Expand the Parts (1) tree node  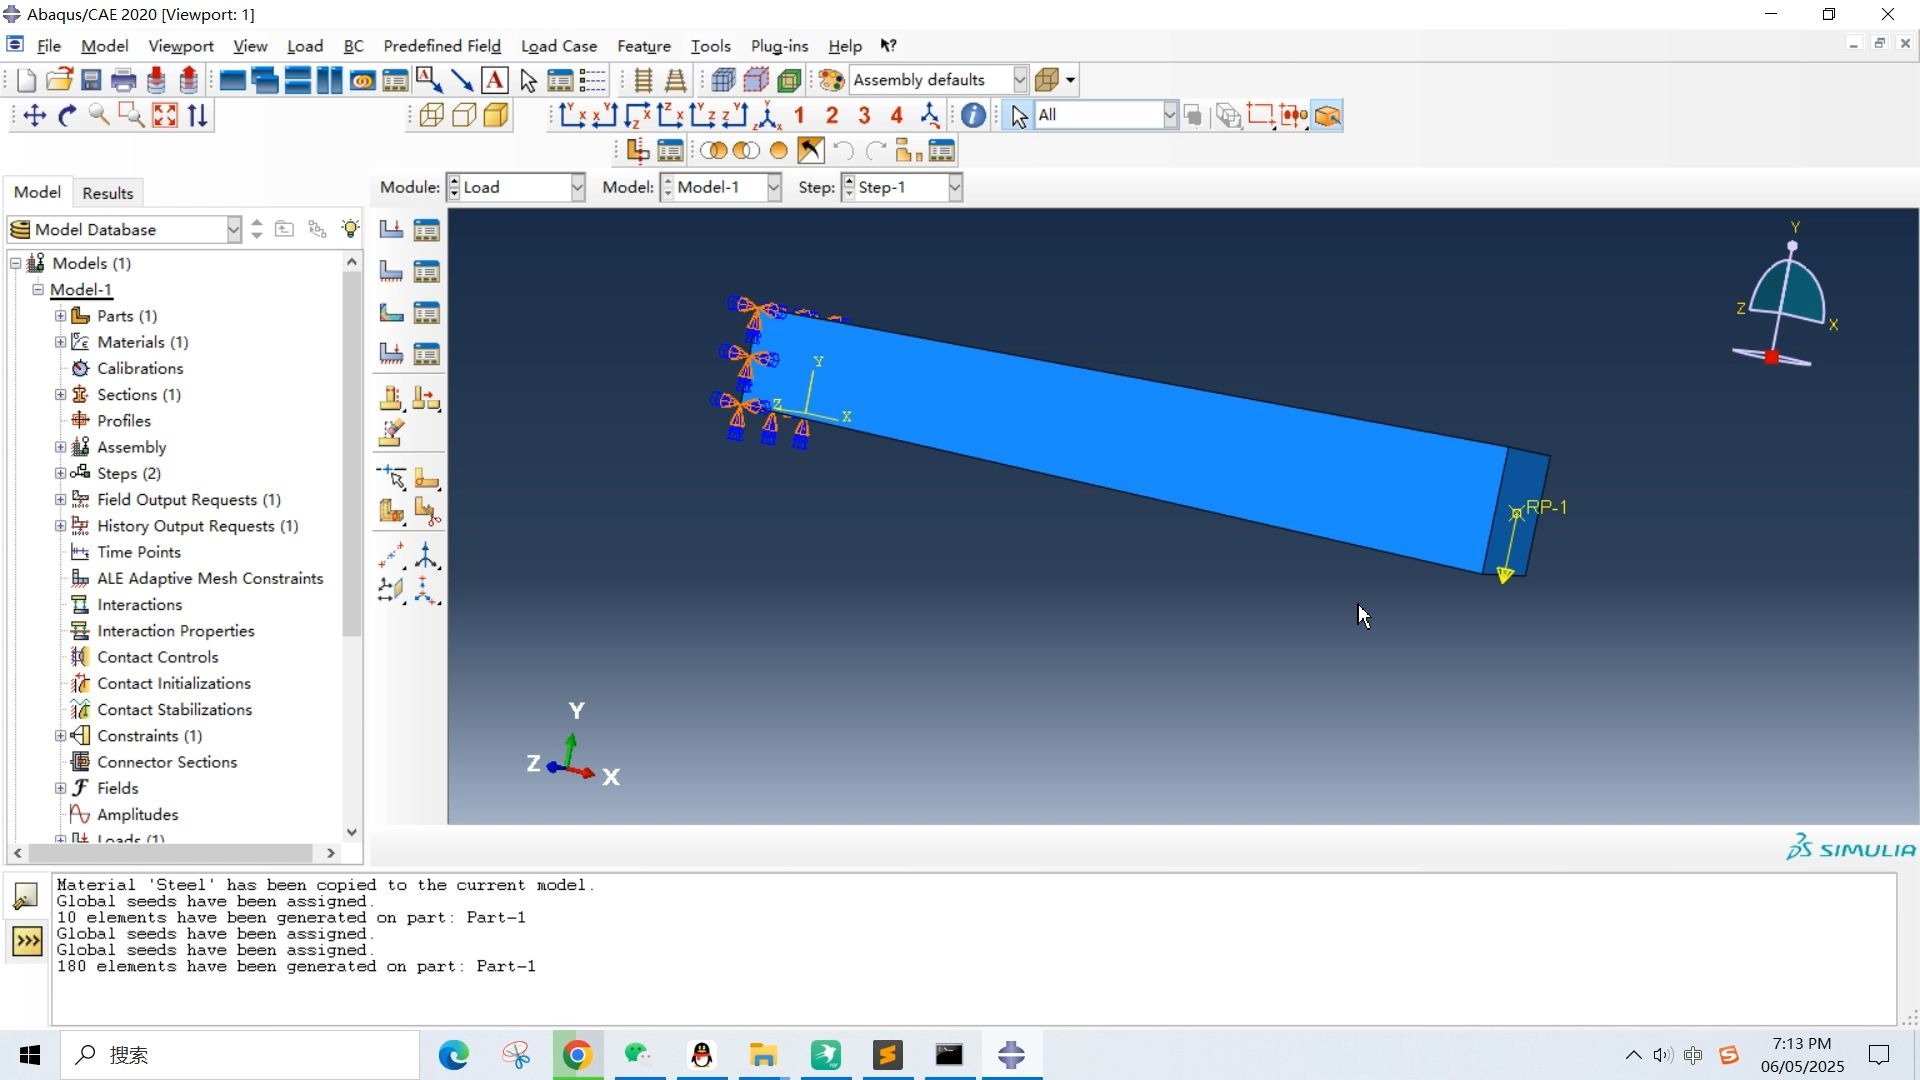(60, 316)
